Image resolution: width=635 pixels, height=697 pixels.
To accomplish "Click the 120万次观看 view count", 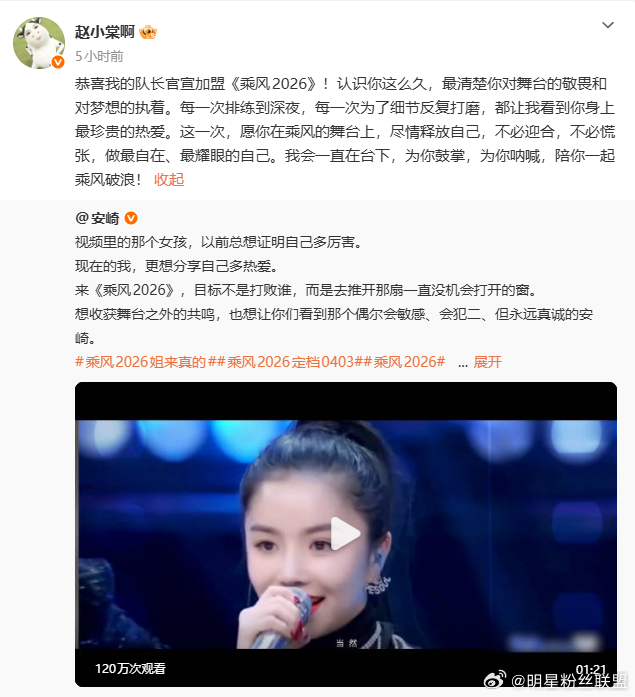I will [130, 668].
